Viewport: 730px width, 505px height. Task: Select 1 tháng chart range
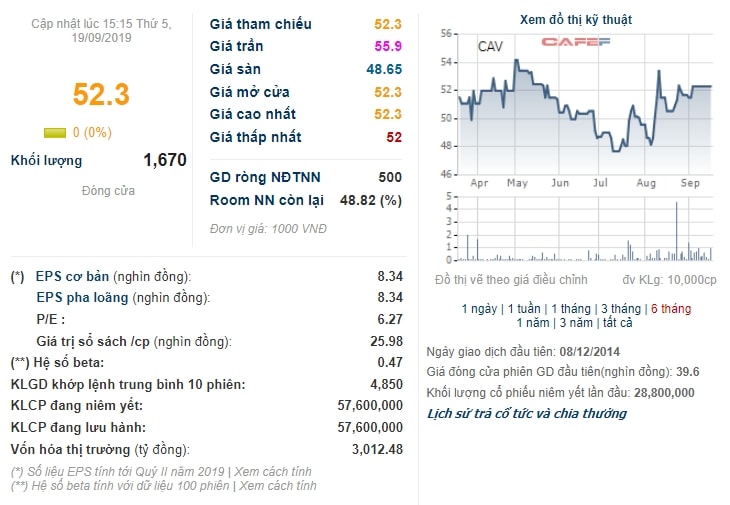click(571, 309)
